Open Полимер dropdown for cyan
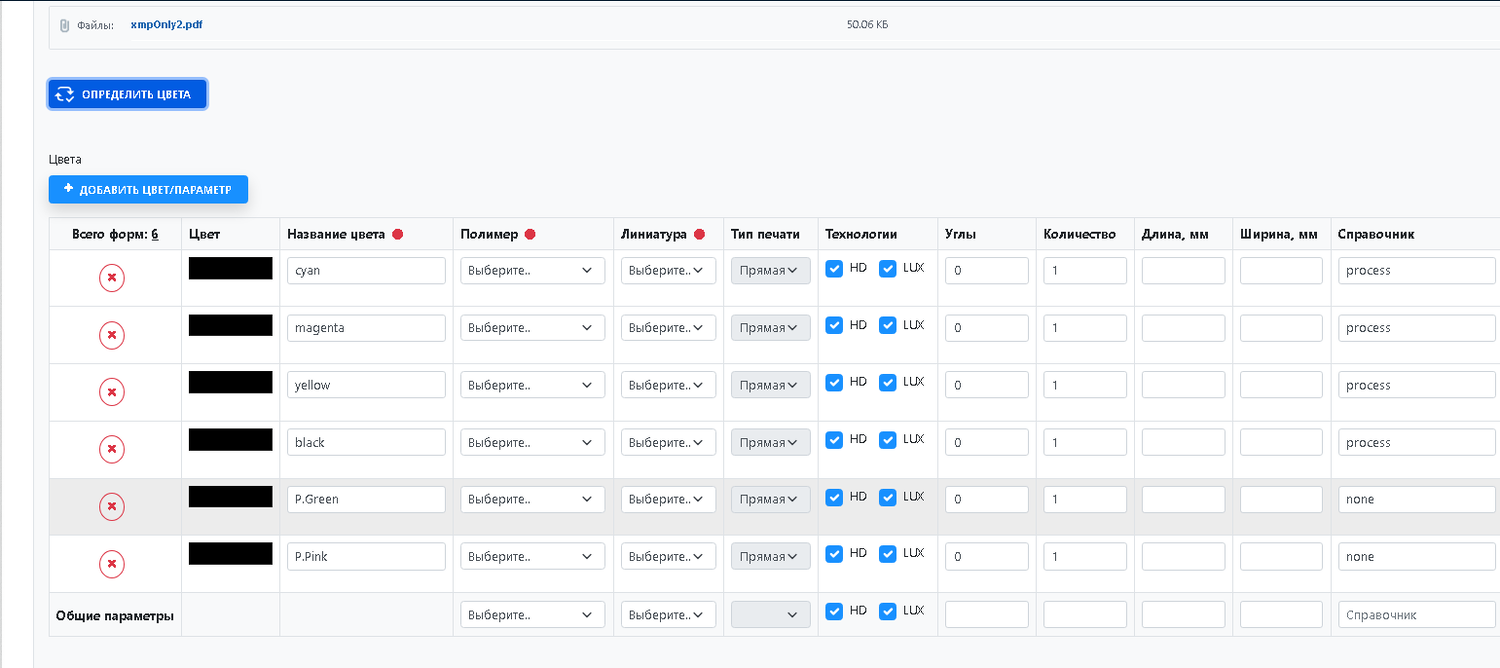Screen dimensions: 1500x668 [x=533, y=271]
